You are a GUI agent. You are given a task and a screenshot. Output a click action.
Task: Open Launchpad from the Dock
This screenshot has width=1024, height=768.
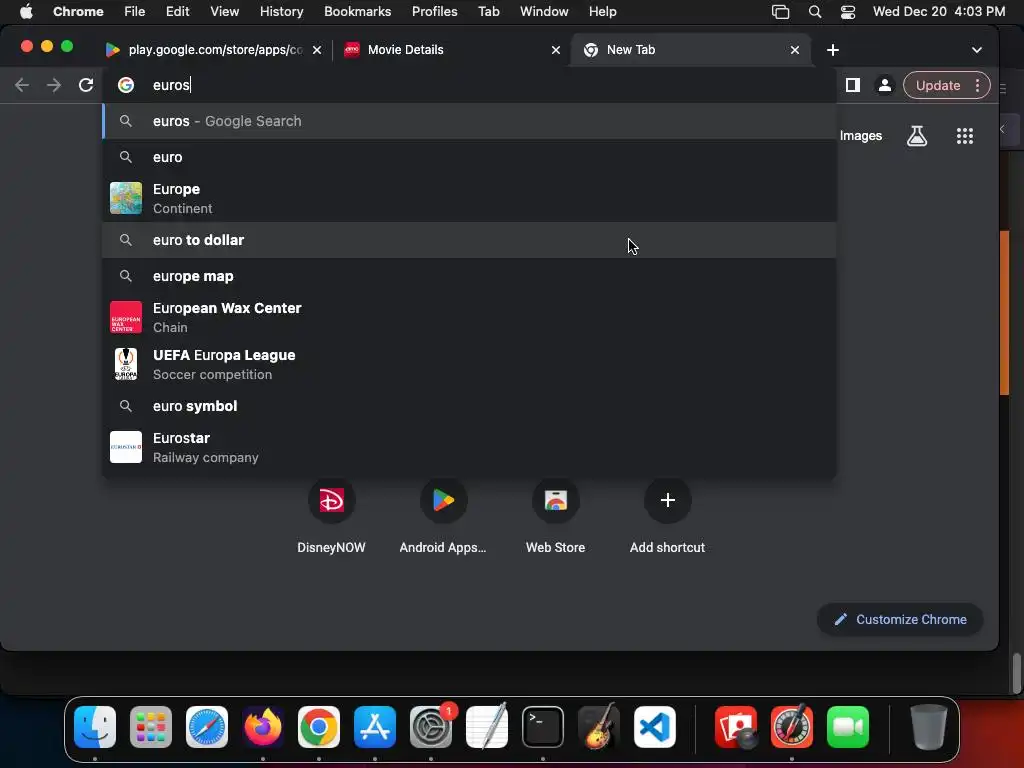[151, 727]
